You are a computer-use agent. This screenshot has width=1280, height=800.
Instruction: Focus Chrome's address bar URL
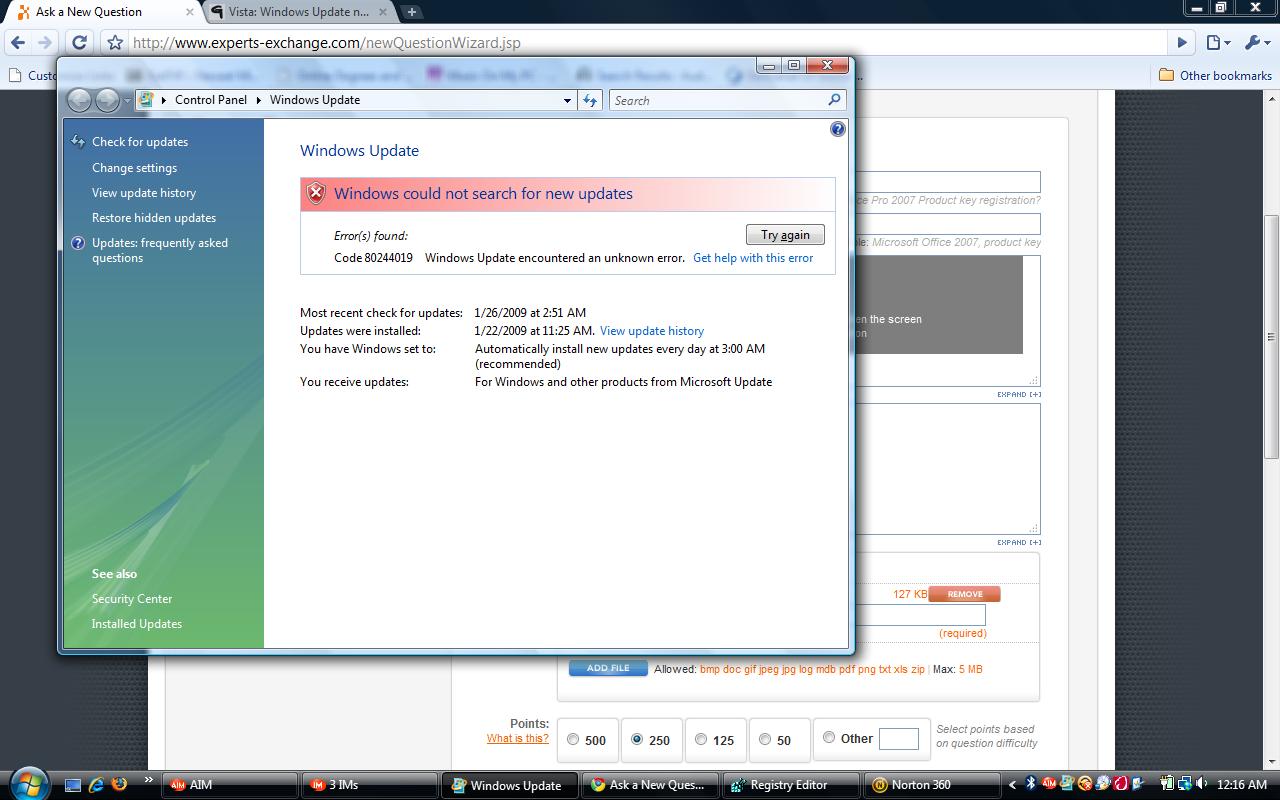pos(648,43)
